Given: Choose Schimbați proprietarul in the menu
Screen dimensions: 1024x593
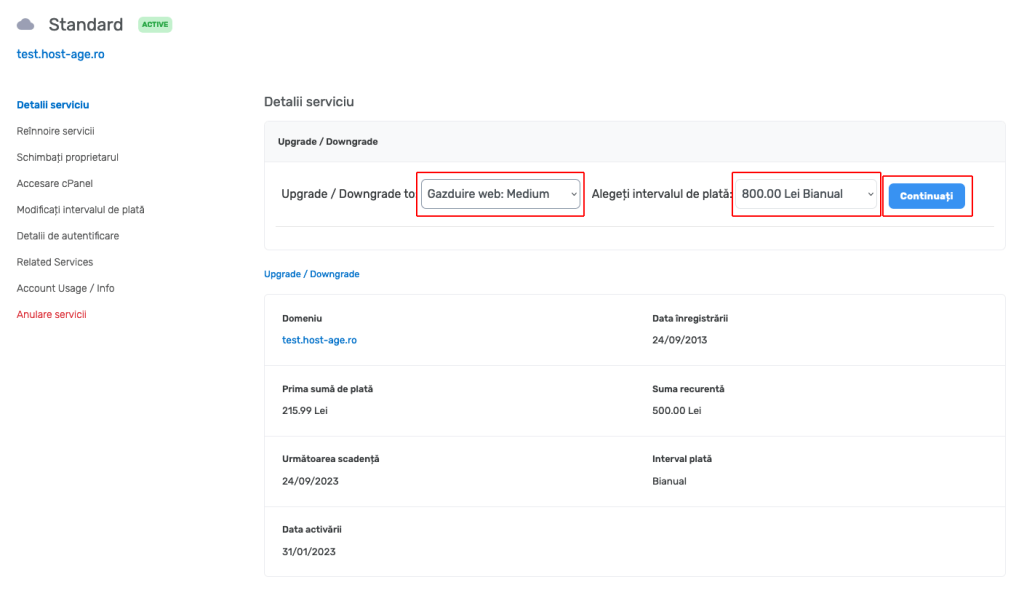Looking at the screenshot, I should click(67, 157).
